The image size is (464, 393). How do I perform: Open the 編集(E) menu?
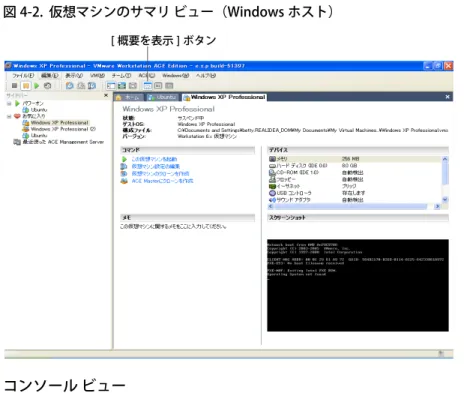50,76
